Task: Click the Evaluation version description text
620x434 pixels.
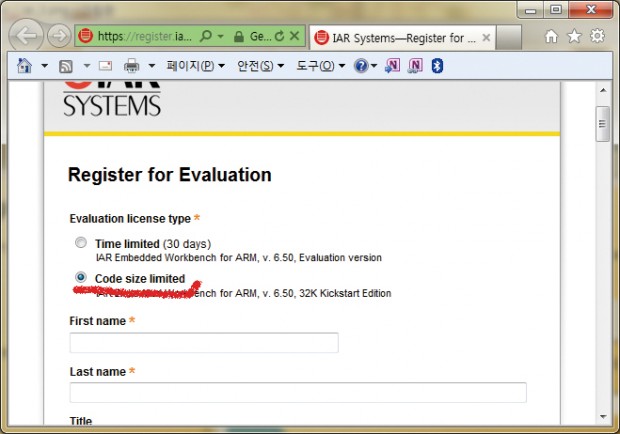Action: tap(238, 258)
